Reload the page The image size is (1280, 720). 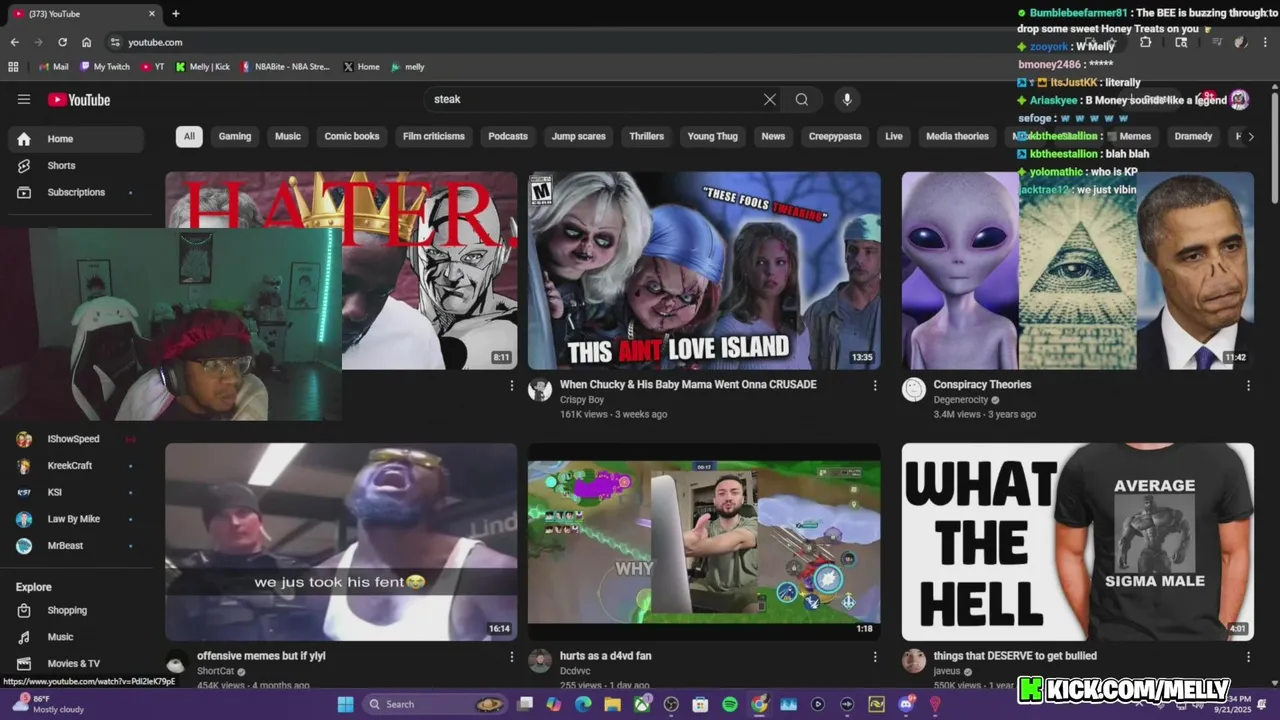62,42
